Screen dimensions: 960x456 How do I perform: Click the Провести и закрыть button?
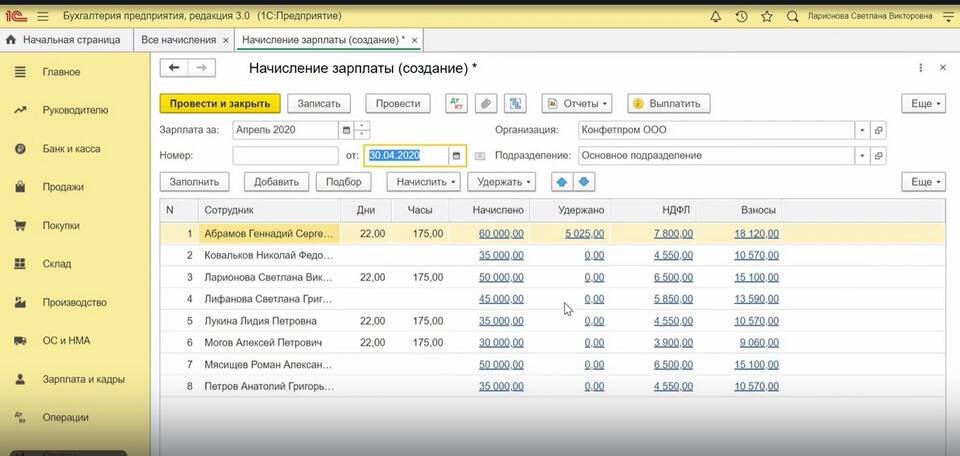pos(219,103)
